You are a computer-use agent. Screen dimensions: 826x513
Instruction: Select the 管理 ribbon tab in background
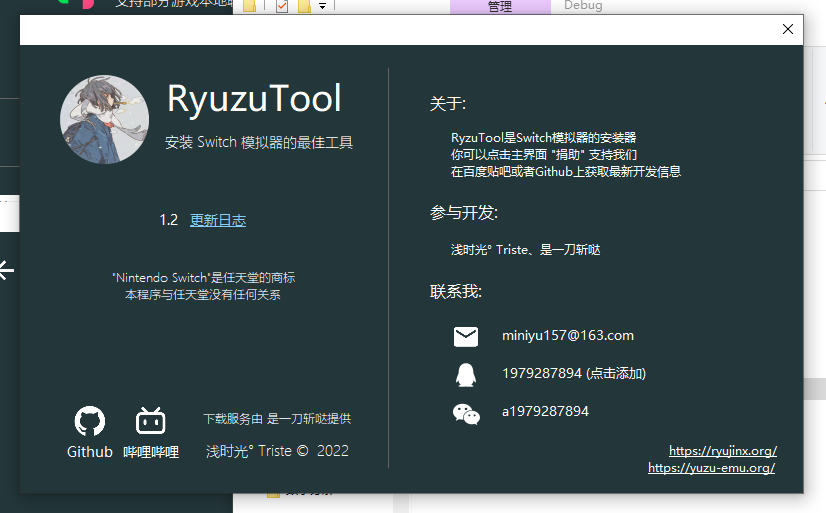pos(499,6)
